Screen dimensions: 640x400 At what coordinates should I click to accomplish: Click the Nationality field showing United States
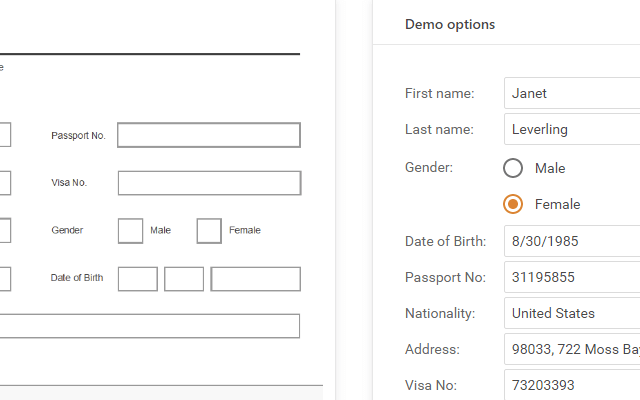[572, 313]
